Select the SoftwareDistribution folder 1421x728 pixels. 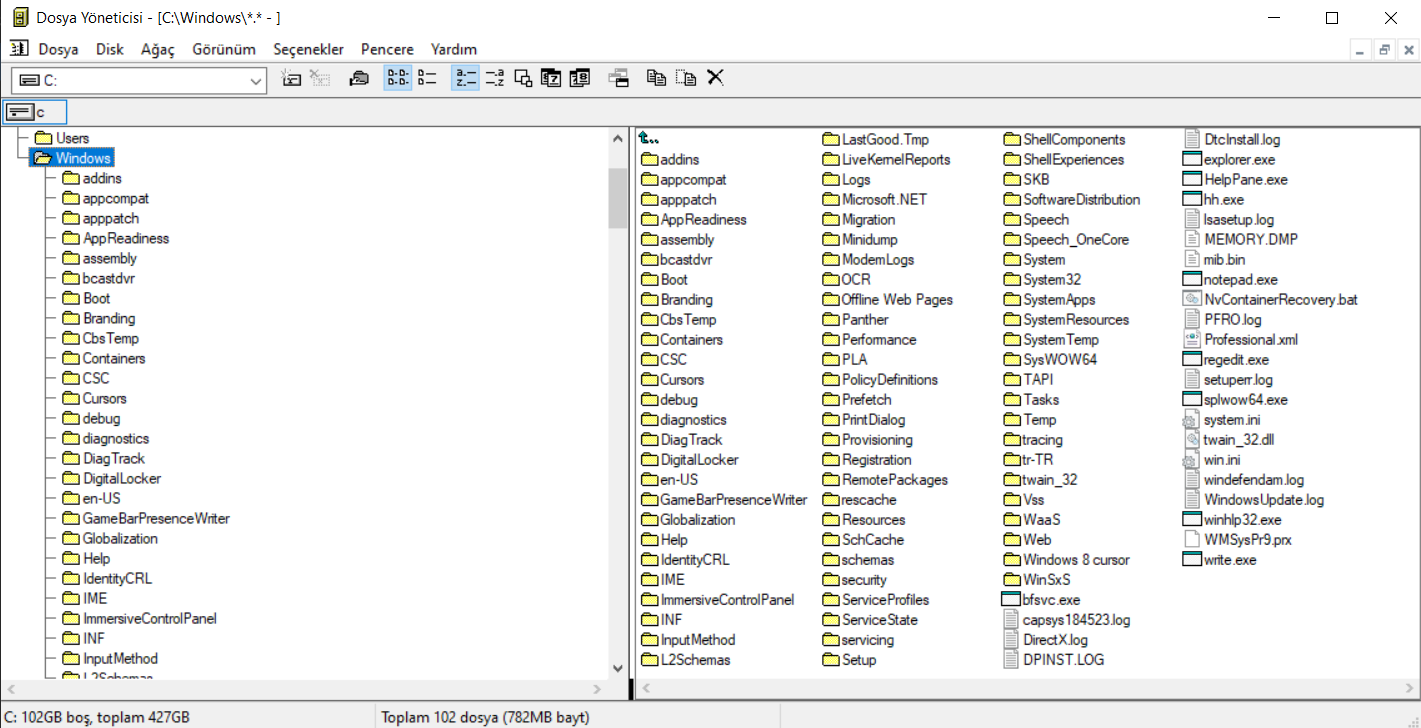pyautogui.click(x=1072, y=200)
